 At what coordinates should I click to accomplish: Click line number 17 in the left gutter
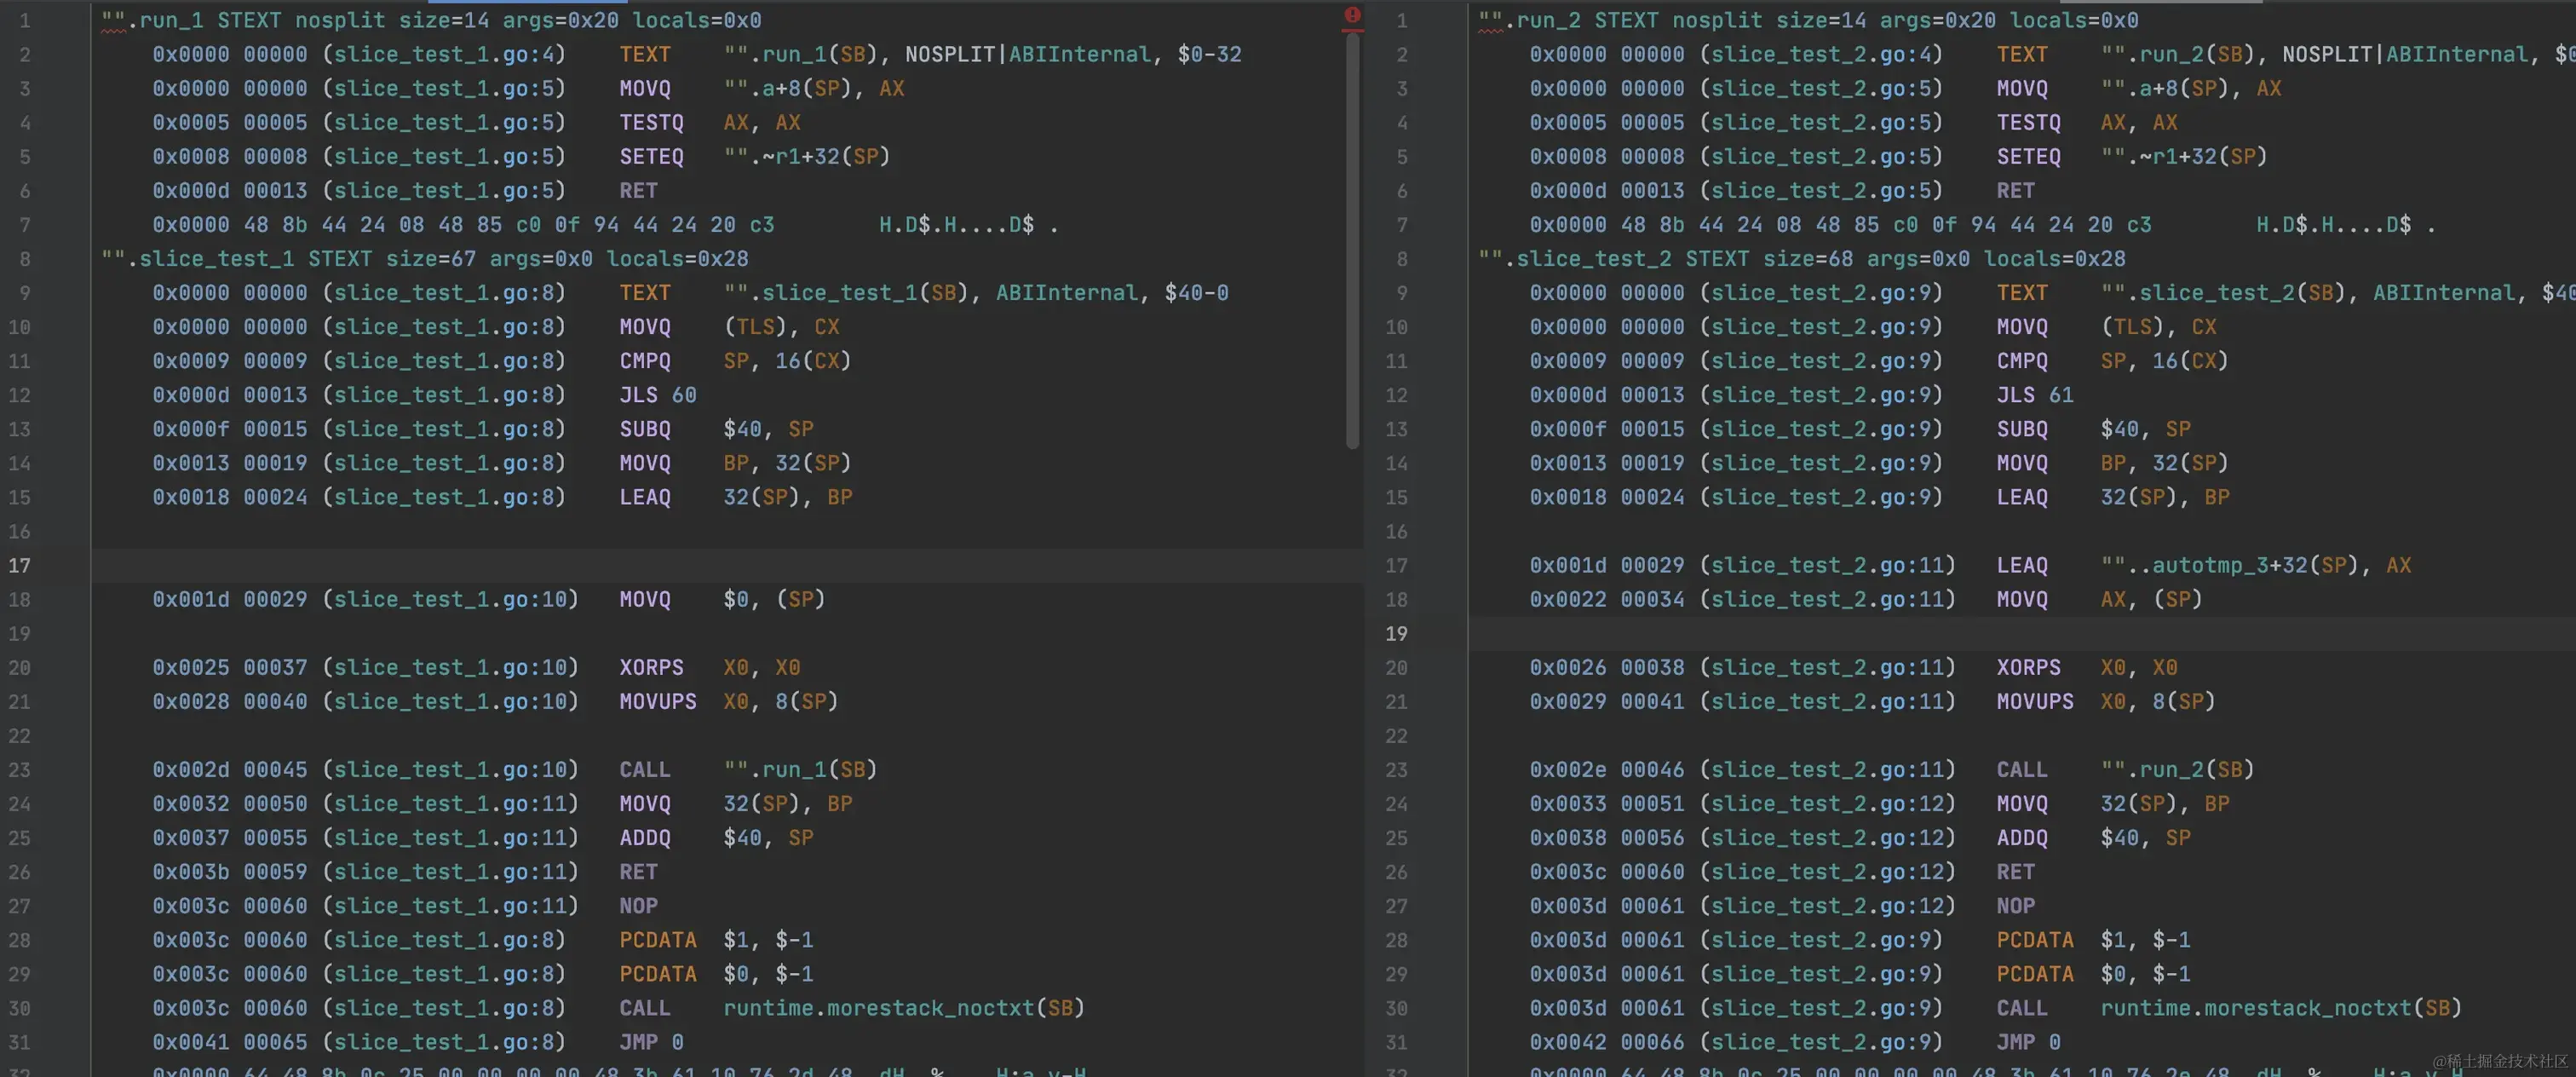(x=20, y=565)
